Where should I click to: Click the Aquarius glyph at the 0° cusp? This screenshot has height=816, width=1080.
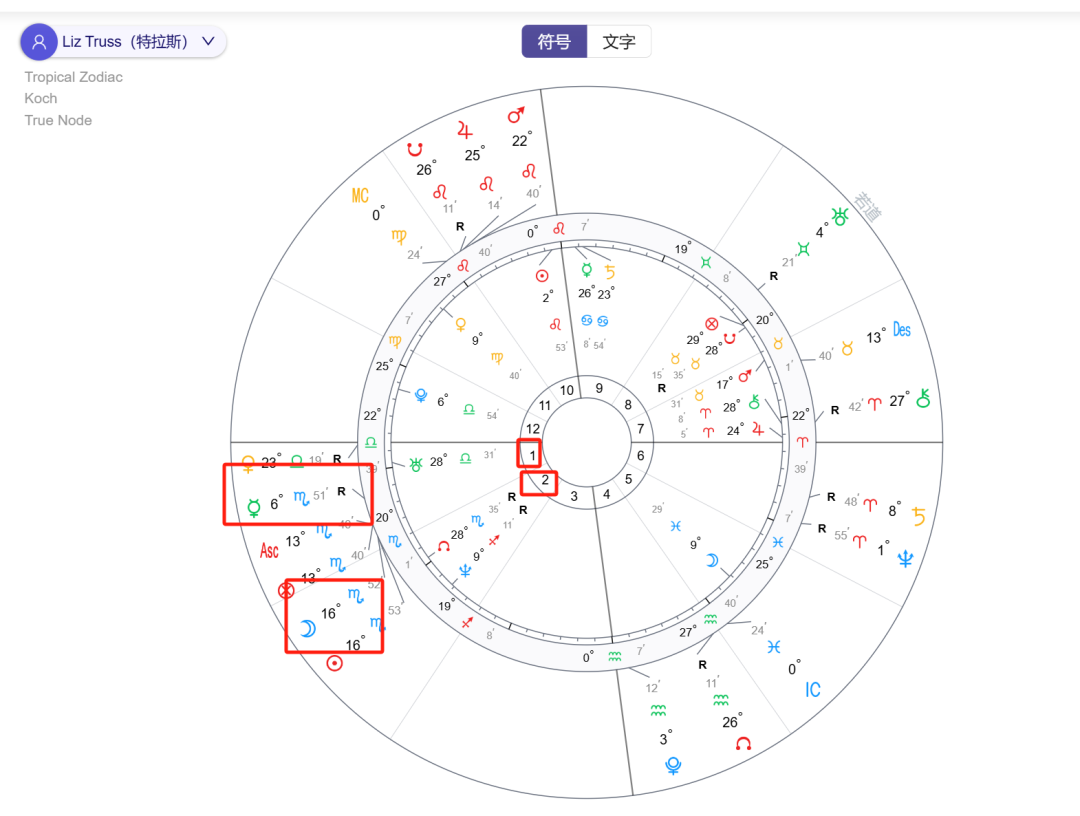pos(615,657)
